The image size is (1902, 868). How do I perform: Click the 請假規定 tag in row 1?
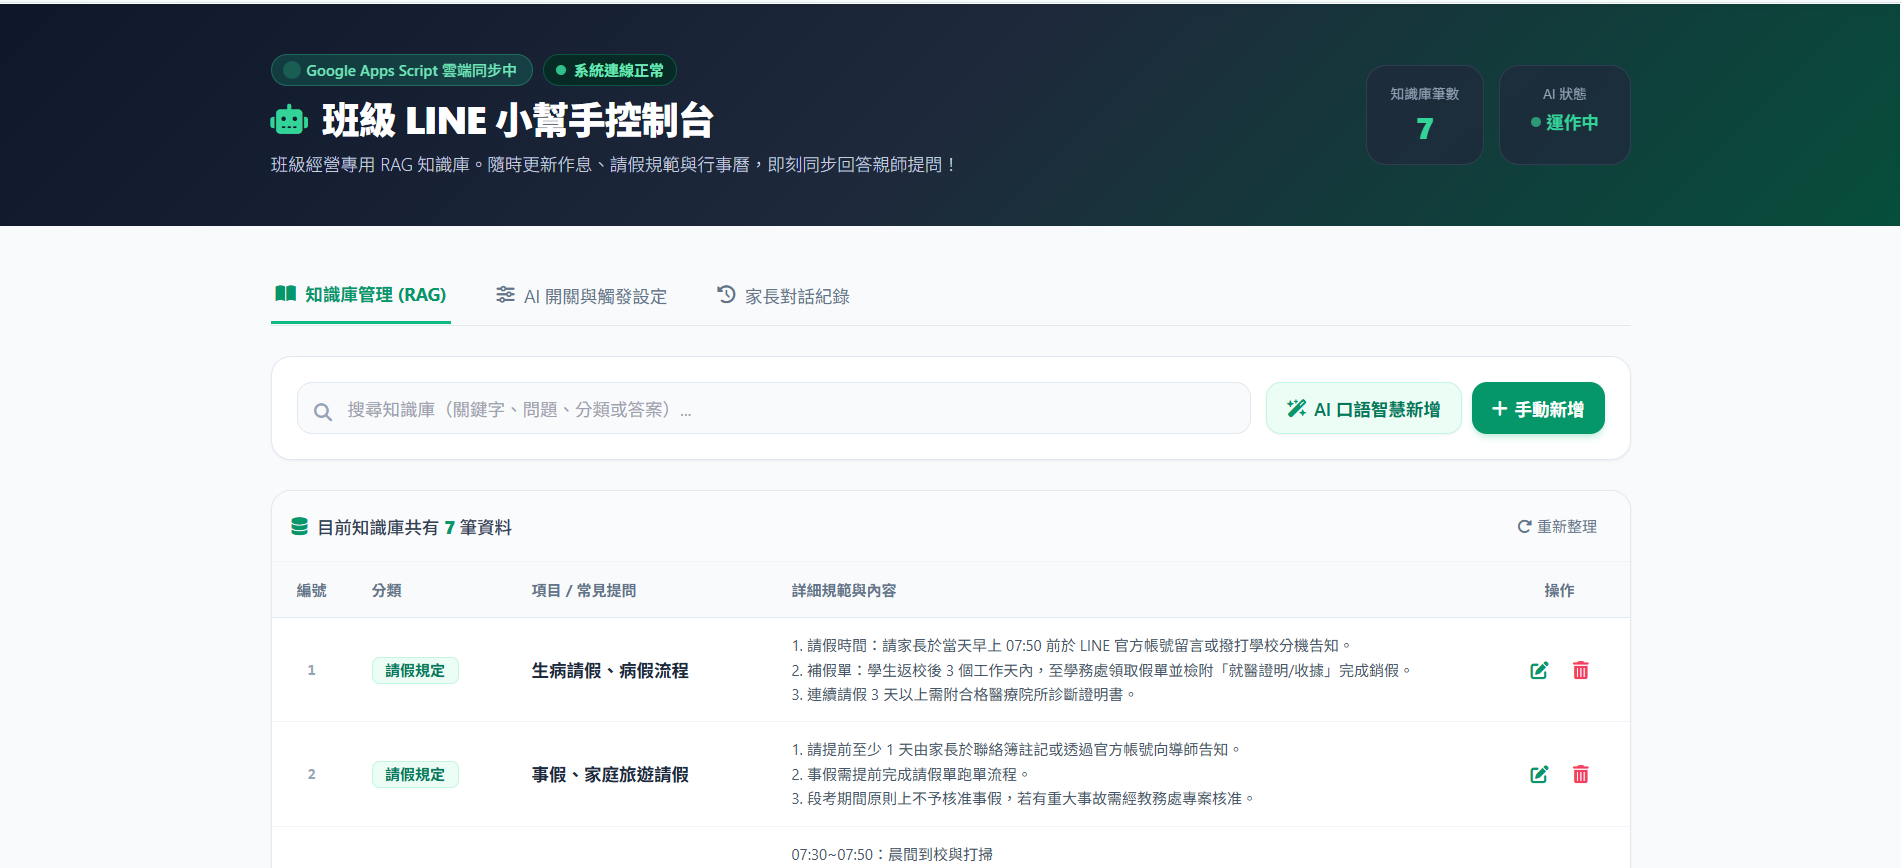click(x=415, y=670)
